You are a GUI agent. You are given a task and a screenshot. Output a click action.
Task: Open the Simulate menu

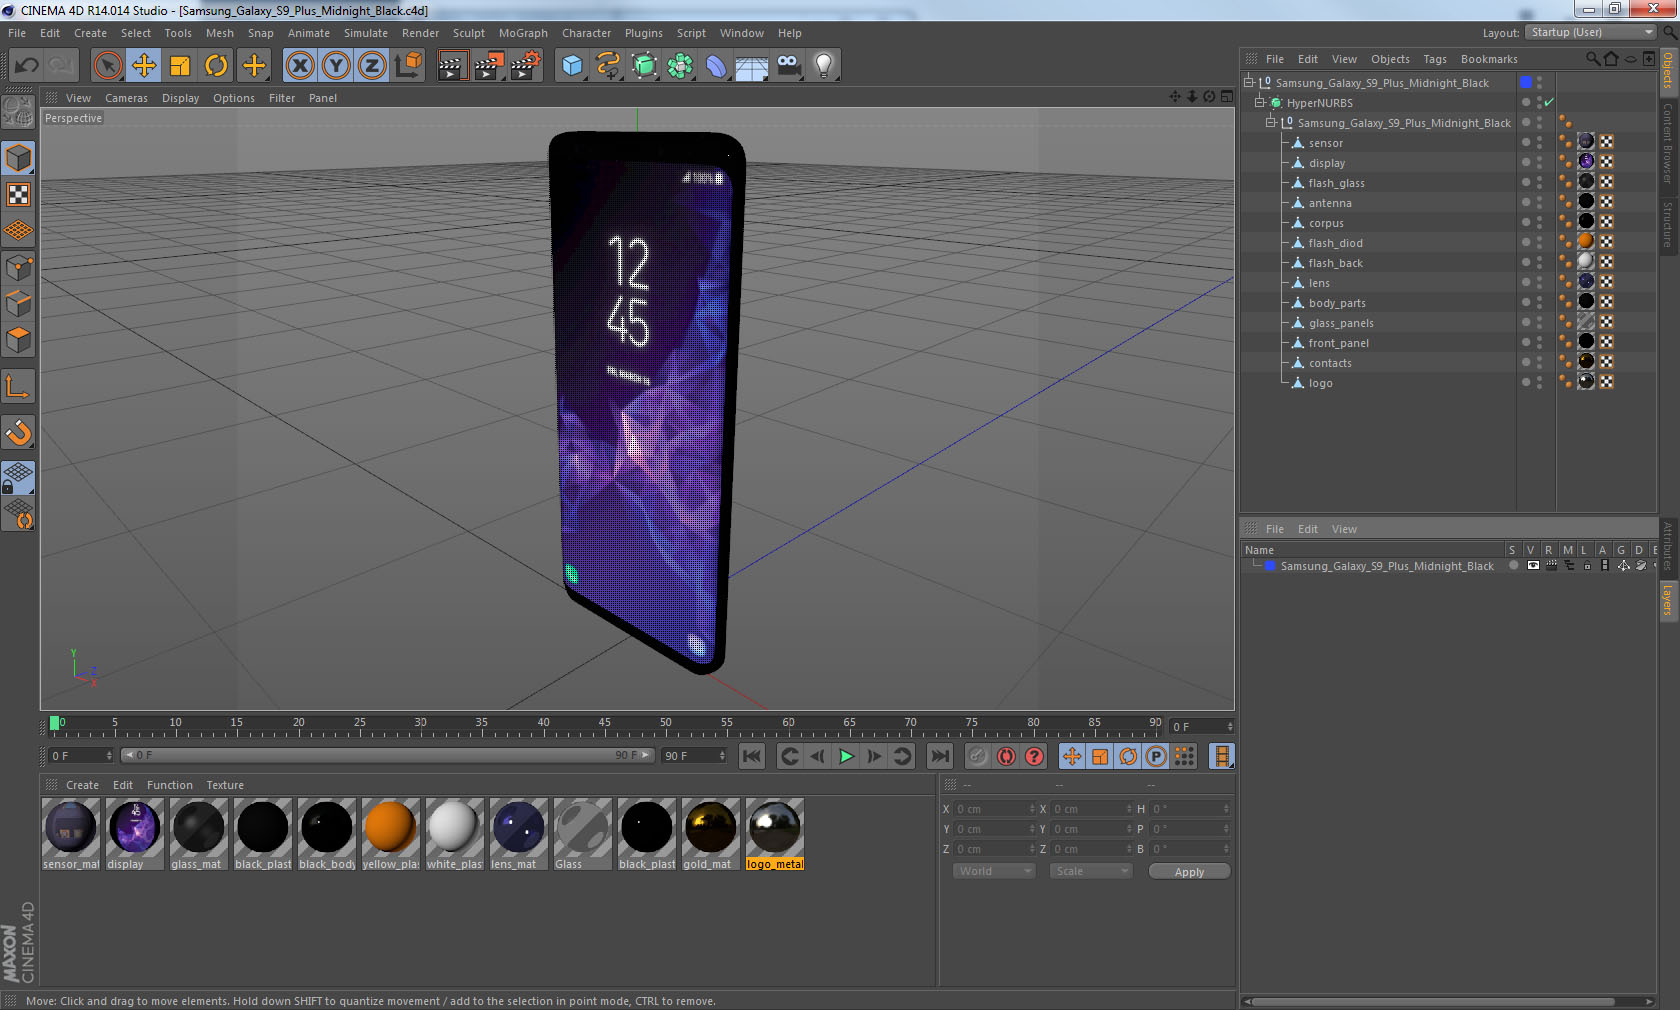coord(366,33)
